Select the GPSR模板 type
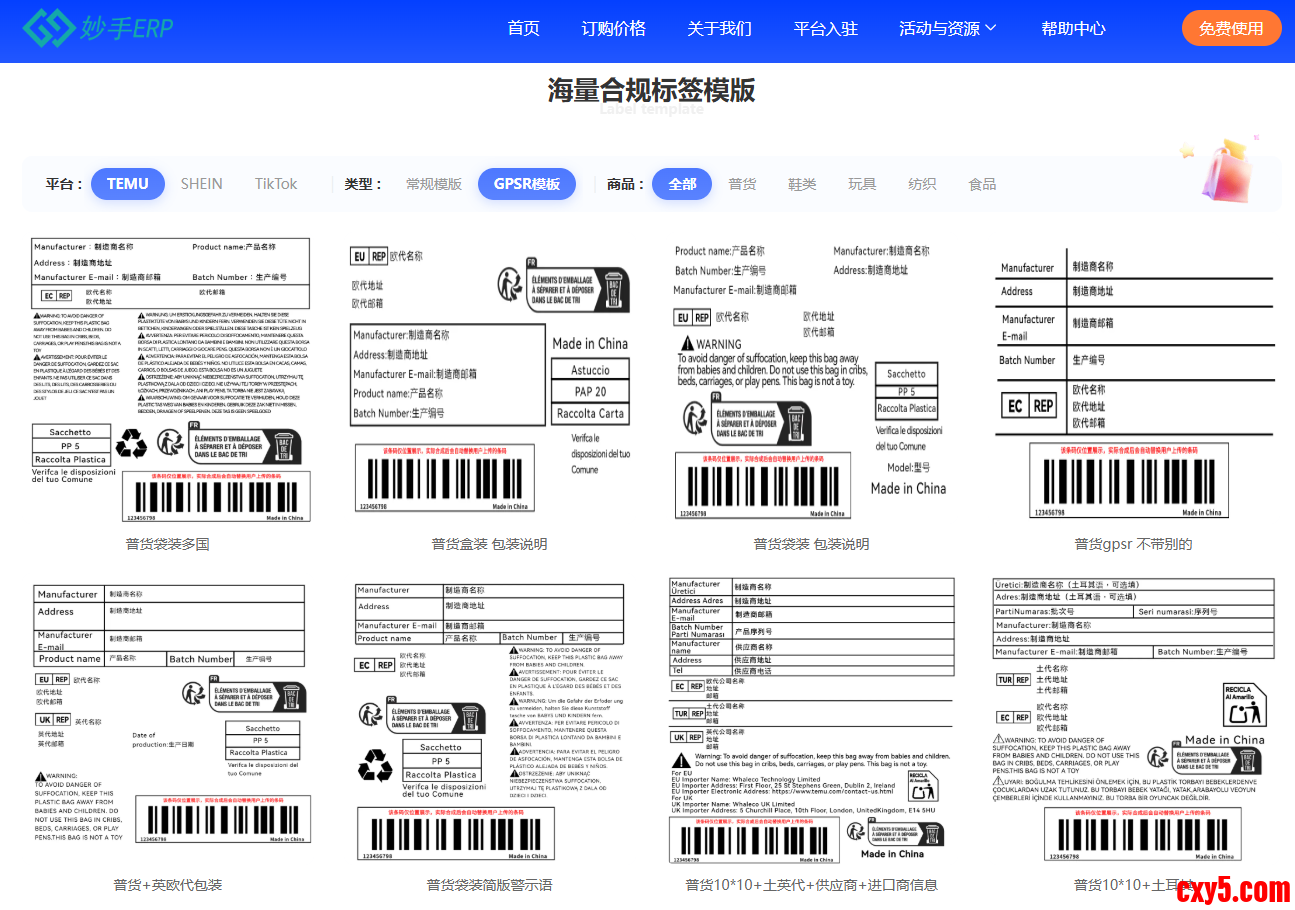The image size is (1295, 910). click(x=526, y=184)
